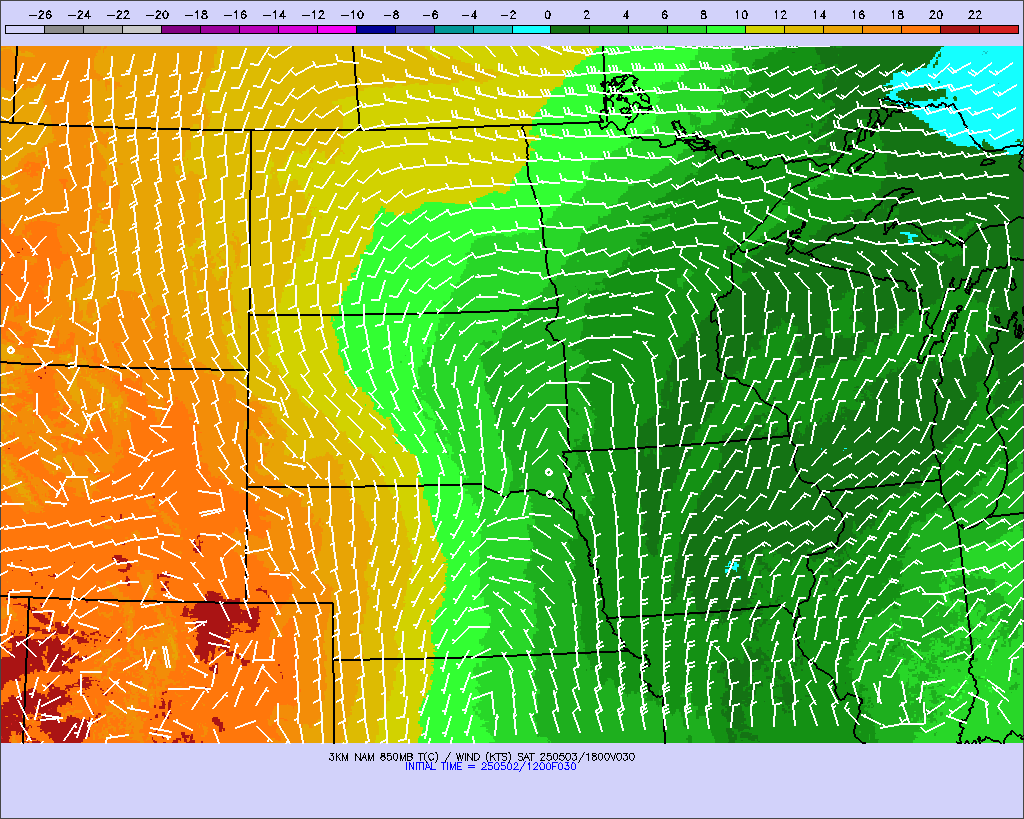
Task: Click the amber swatch between 14 and 16
Action: [x=843, y=29]
